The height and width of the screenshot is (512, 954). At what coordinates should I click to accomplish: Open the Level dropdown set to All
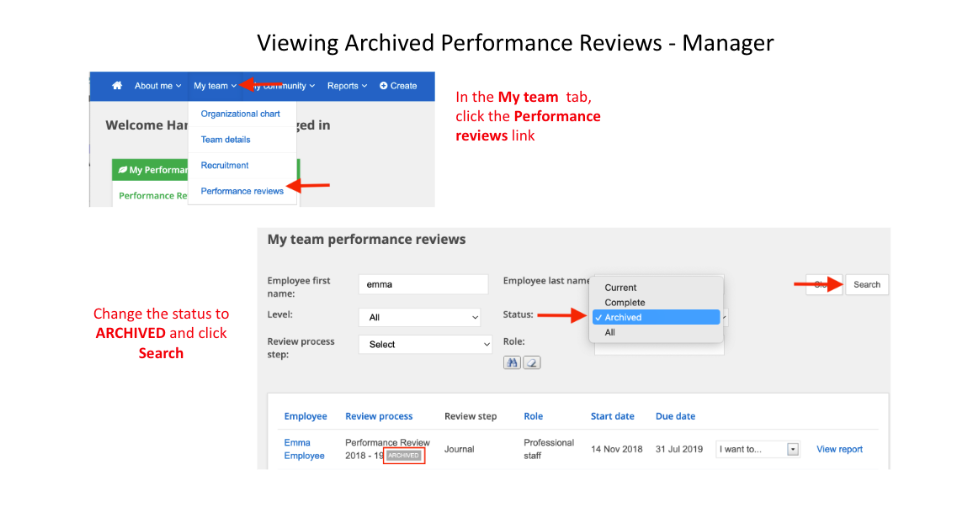pos(420,317)
